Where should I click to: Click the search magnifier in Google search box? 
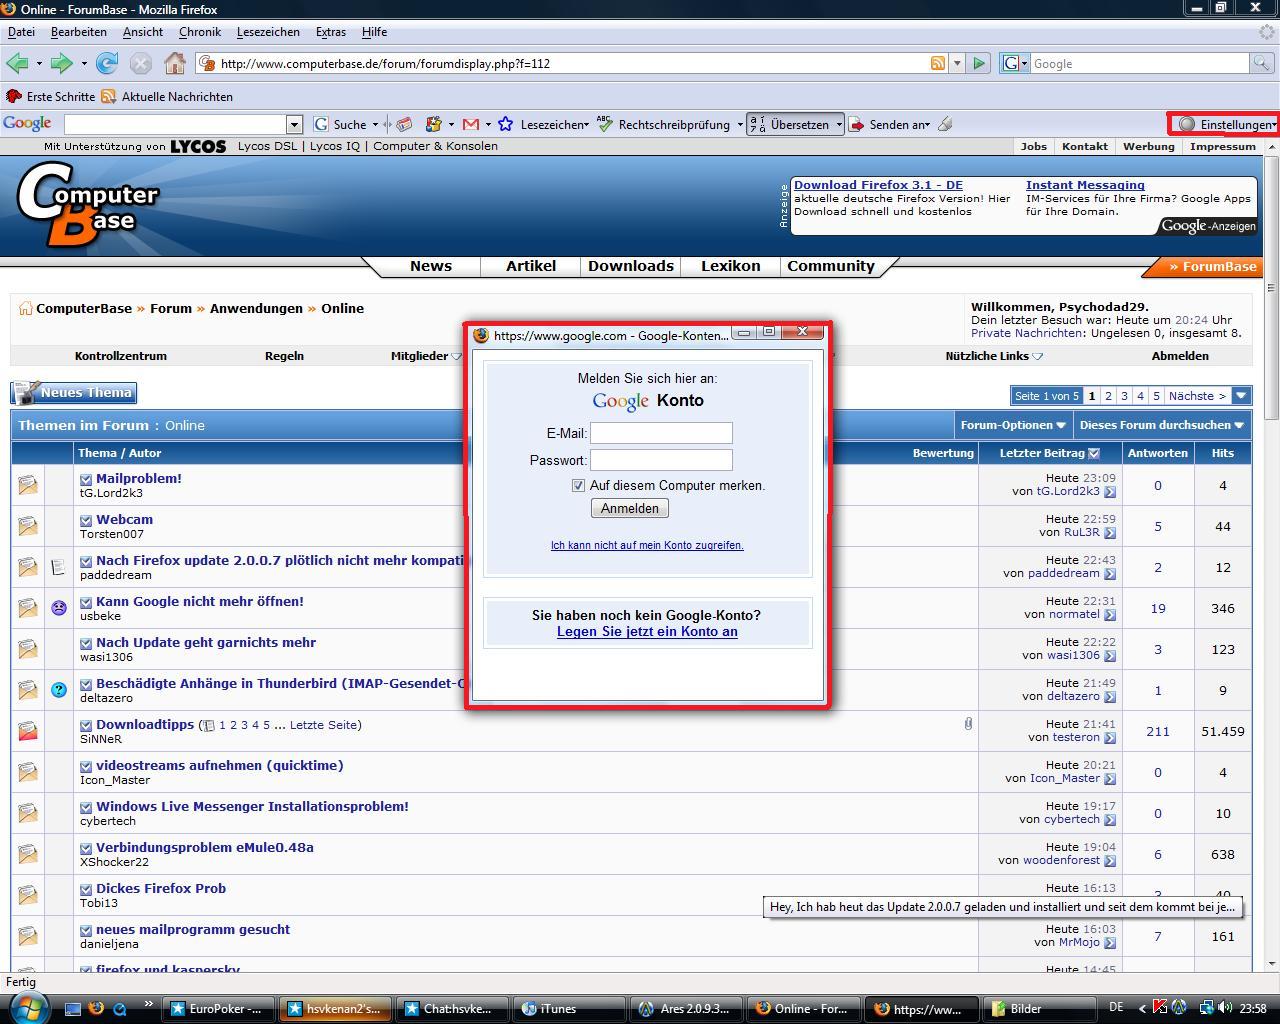coord(1262,63)
